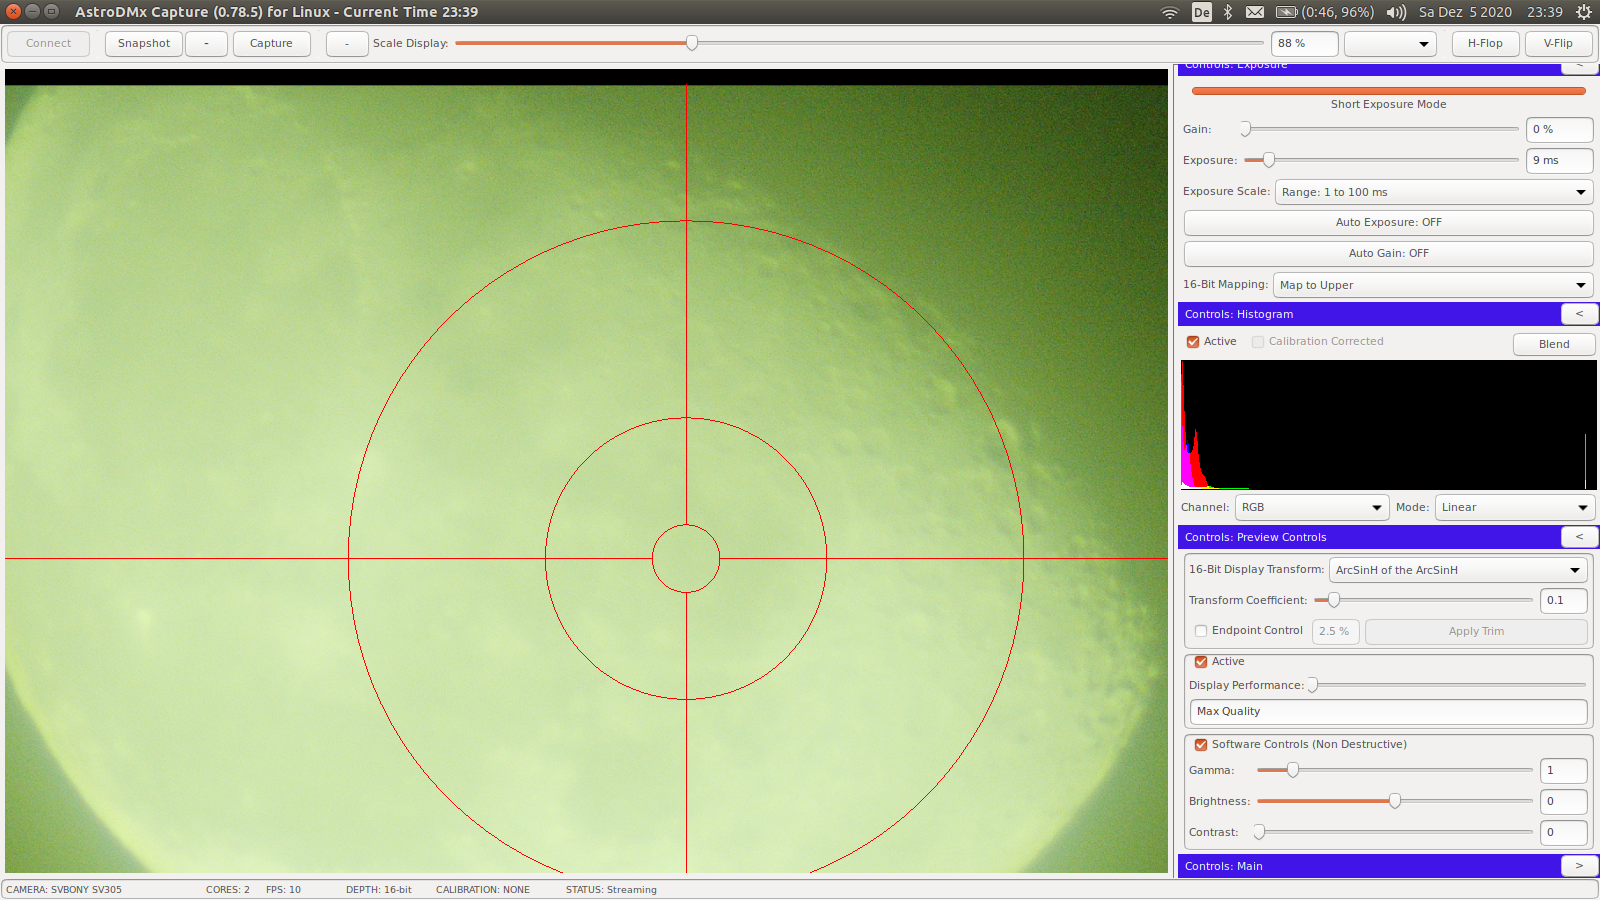Viewport: 1600px width, 900px height.
Task: Open the date and time clock indicator
Action: [1491, 12]
